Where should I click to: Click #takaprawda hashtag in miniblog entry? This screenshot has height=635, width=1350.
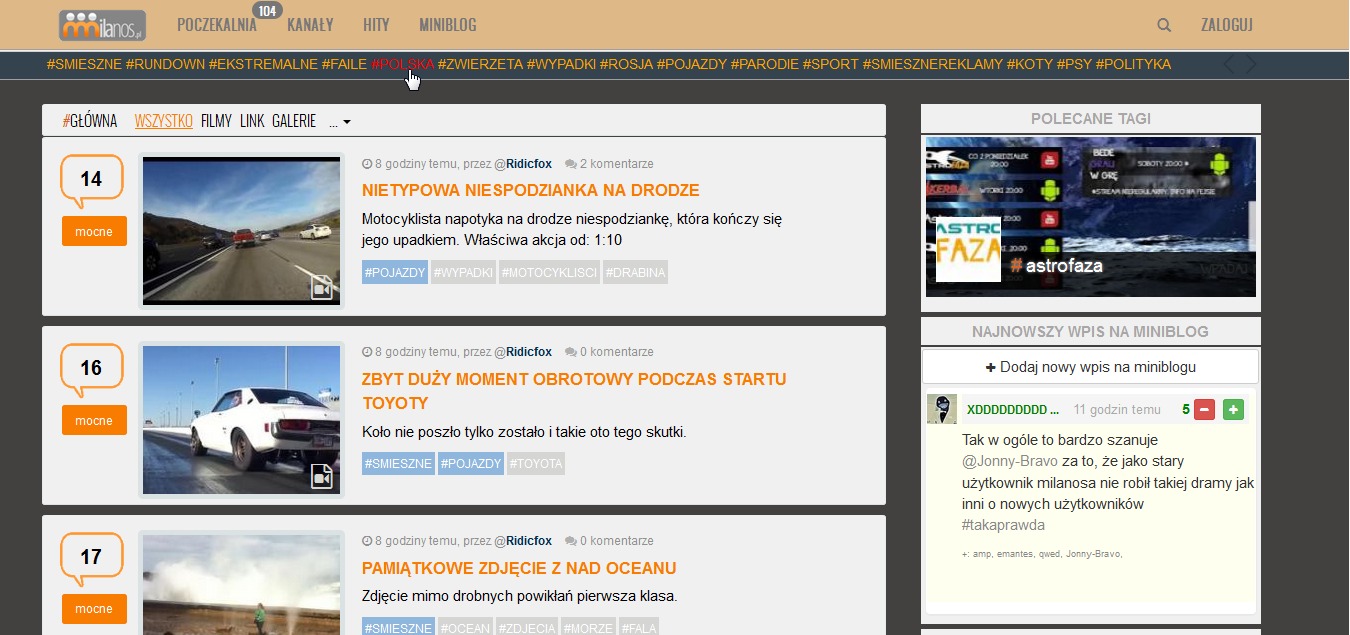click(x=1003, y=525)
